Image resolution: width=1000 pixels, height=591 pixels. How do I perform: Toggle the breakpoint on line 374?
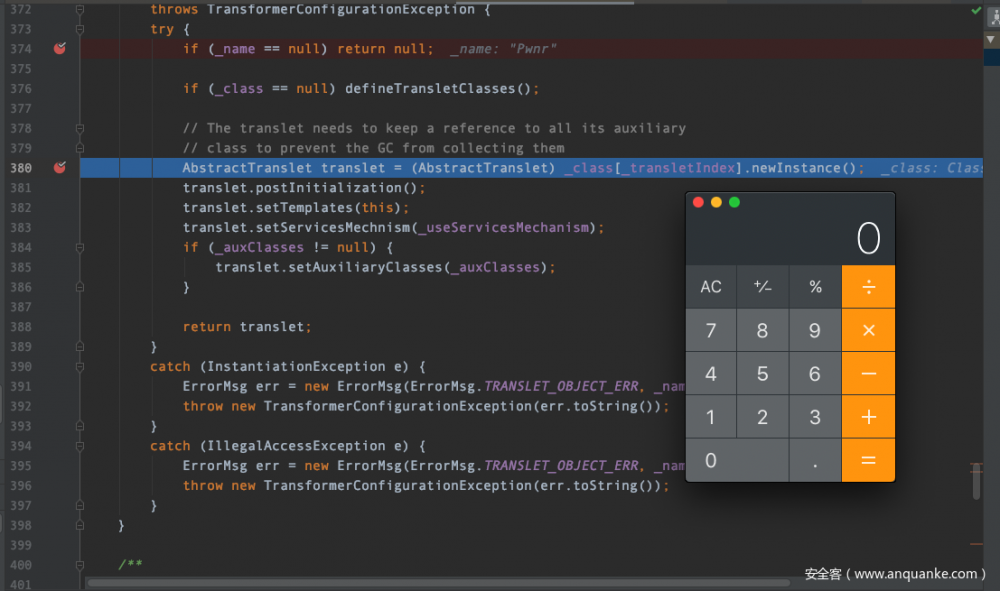pyautogui.click(x=59, y=47)
